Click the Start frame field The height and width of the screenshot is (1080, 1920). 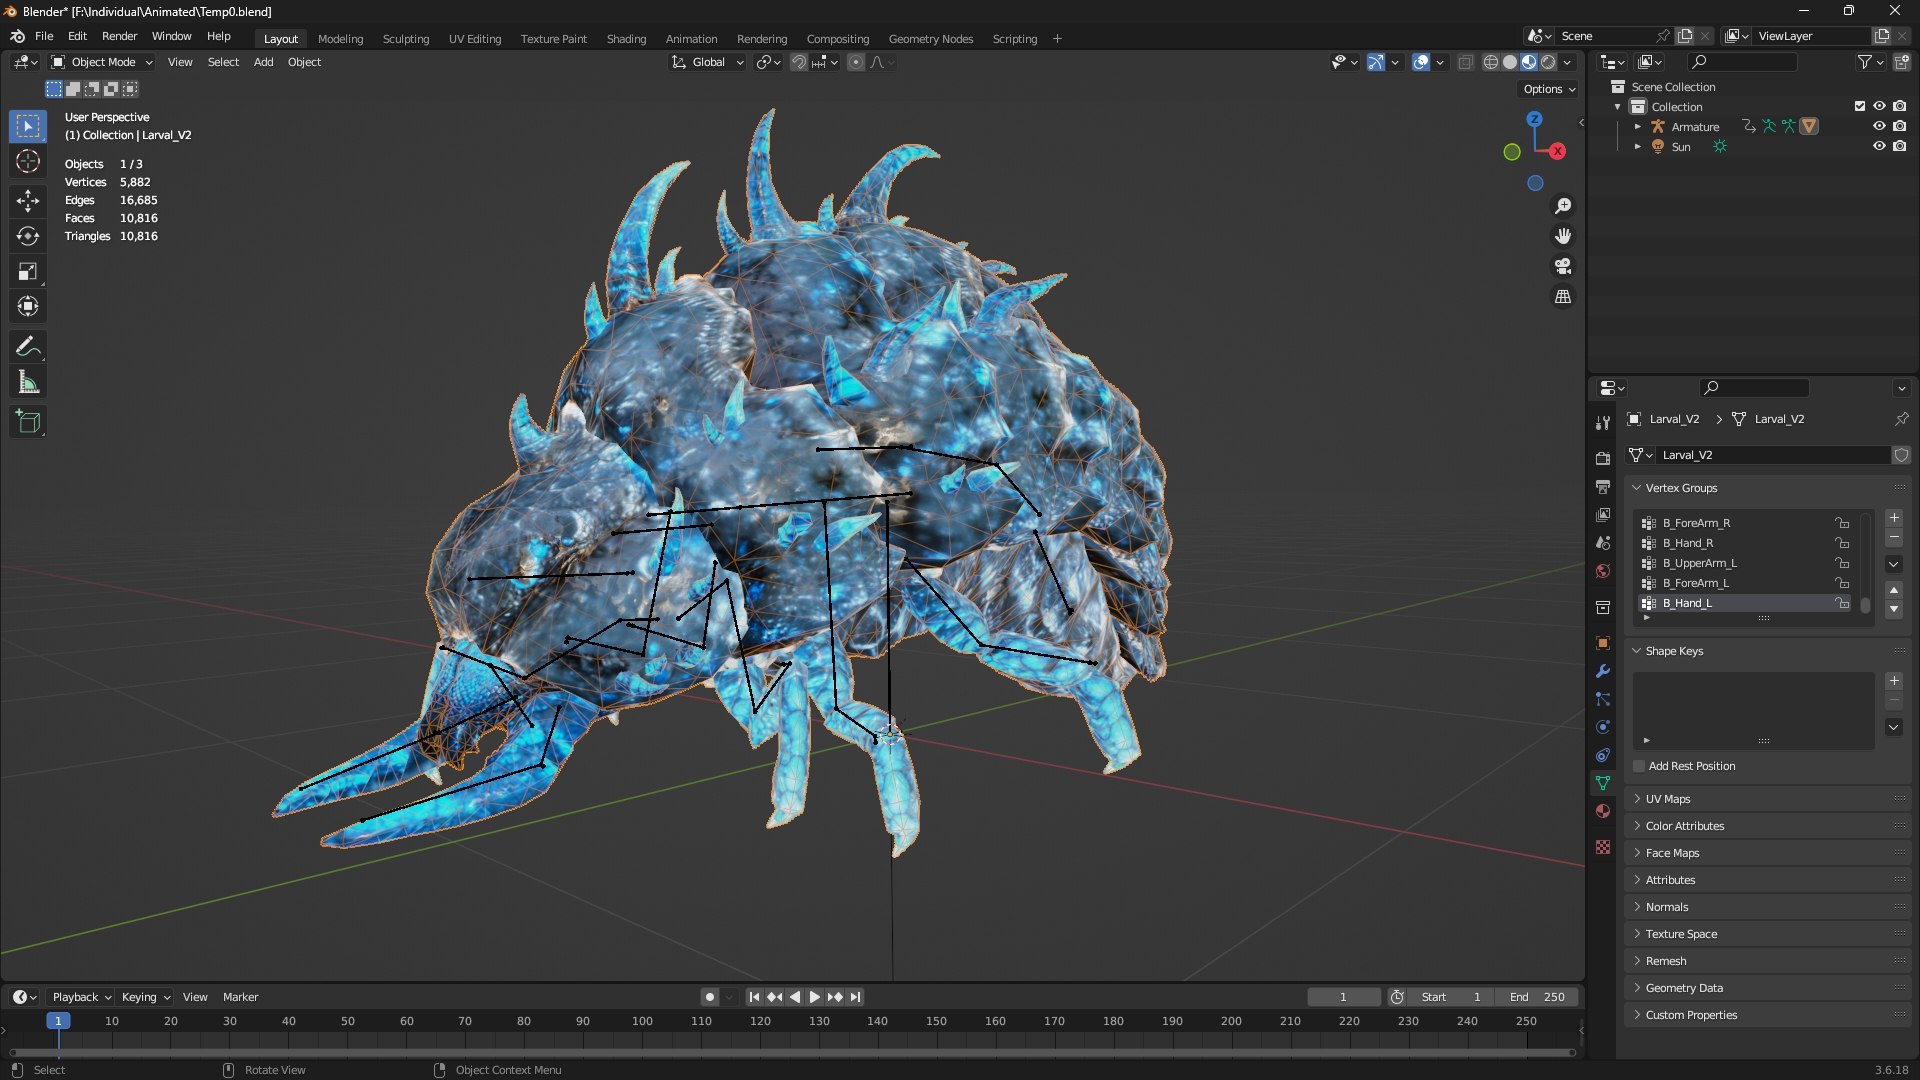pos(1451,997)
